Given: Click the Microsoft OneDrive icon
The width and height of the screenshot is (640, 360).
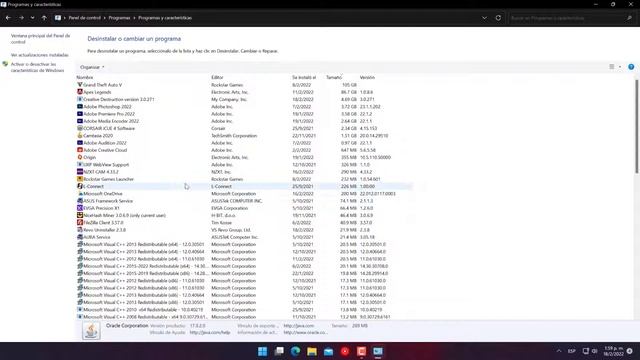Looking at the screenshot, I should (80, 193).
